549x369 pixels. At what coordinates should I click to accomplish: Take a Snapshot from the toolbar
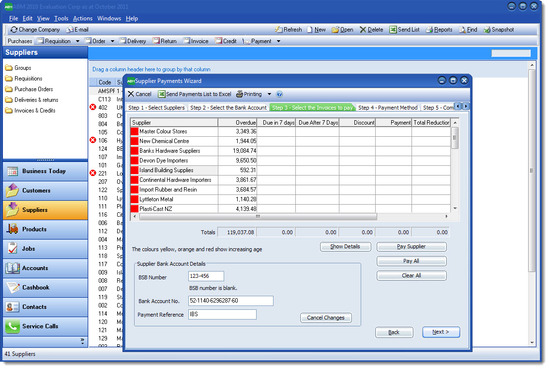[499, 30]
